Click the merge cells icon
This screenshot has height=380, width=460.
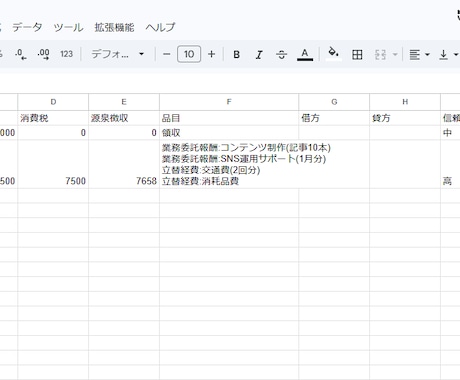[380, 54]
